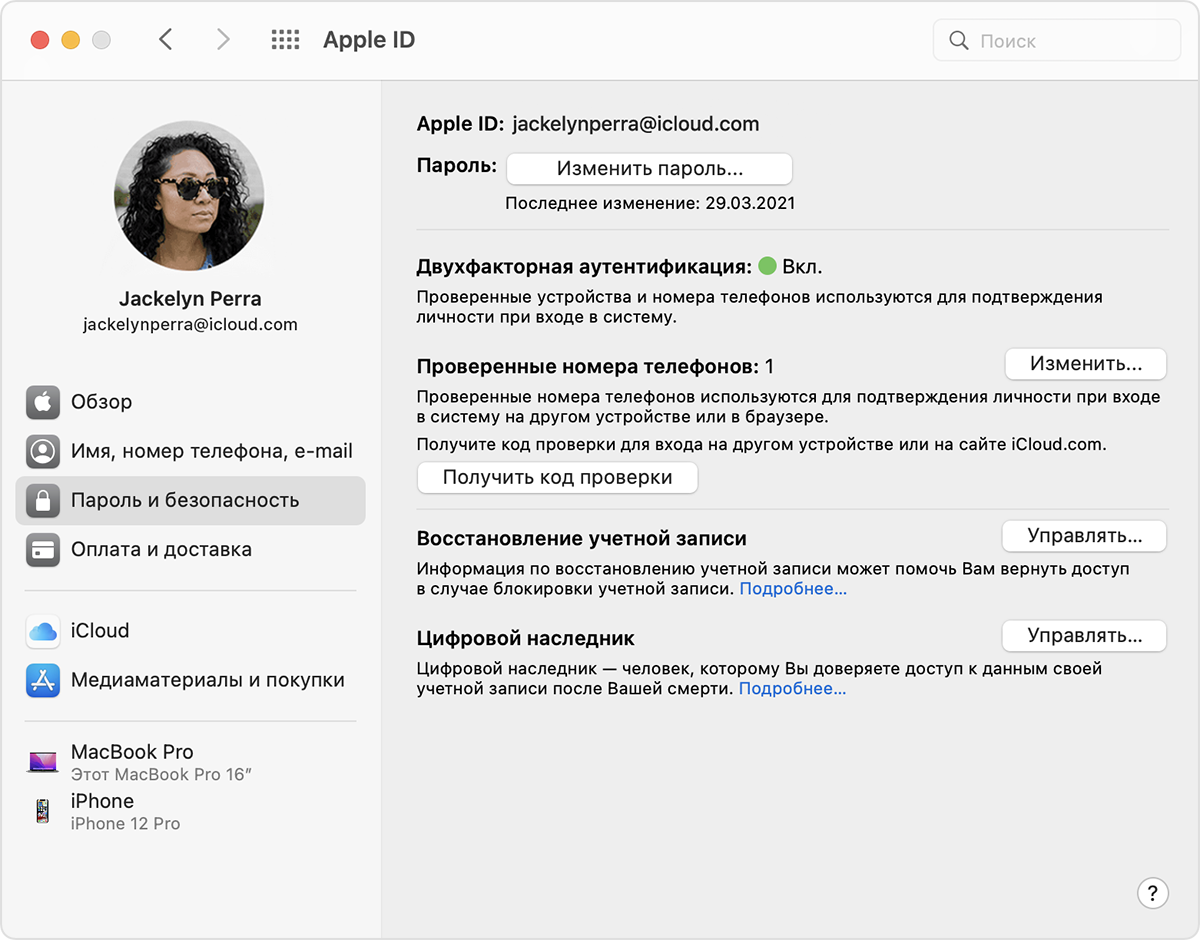This screenshot has width=1200, height=940.
Task: Click the App Store icon for Медиаматериалы и покупки
Action: point(43,680)
